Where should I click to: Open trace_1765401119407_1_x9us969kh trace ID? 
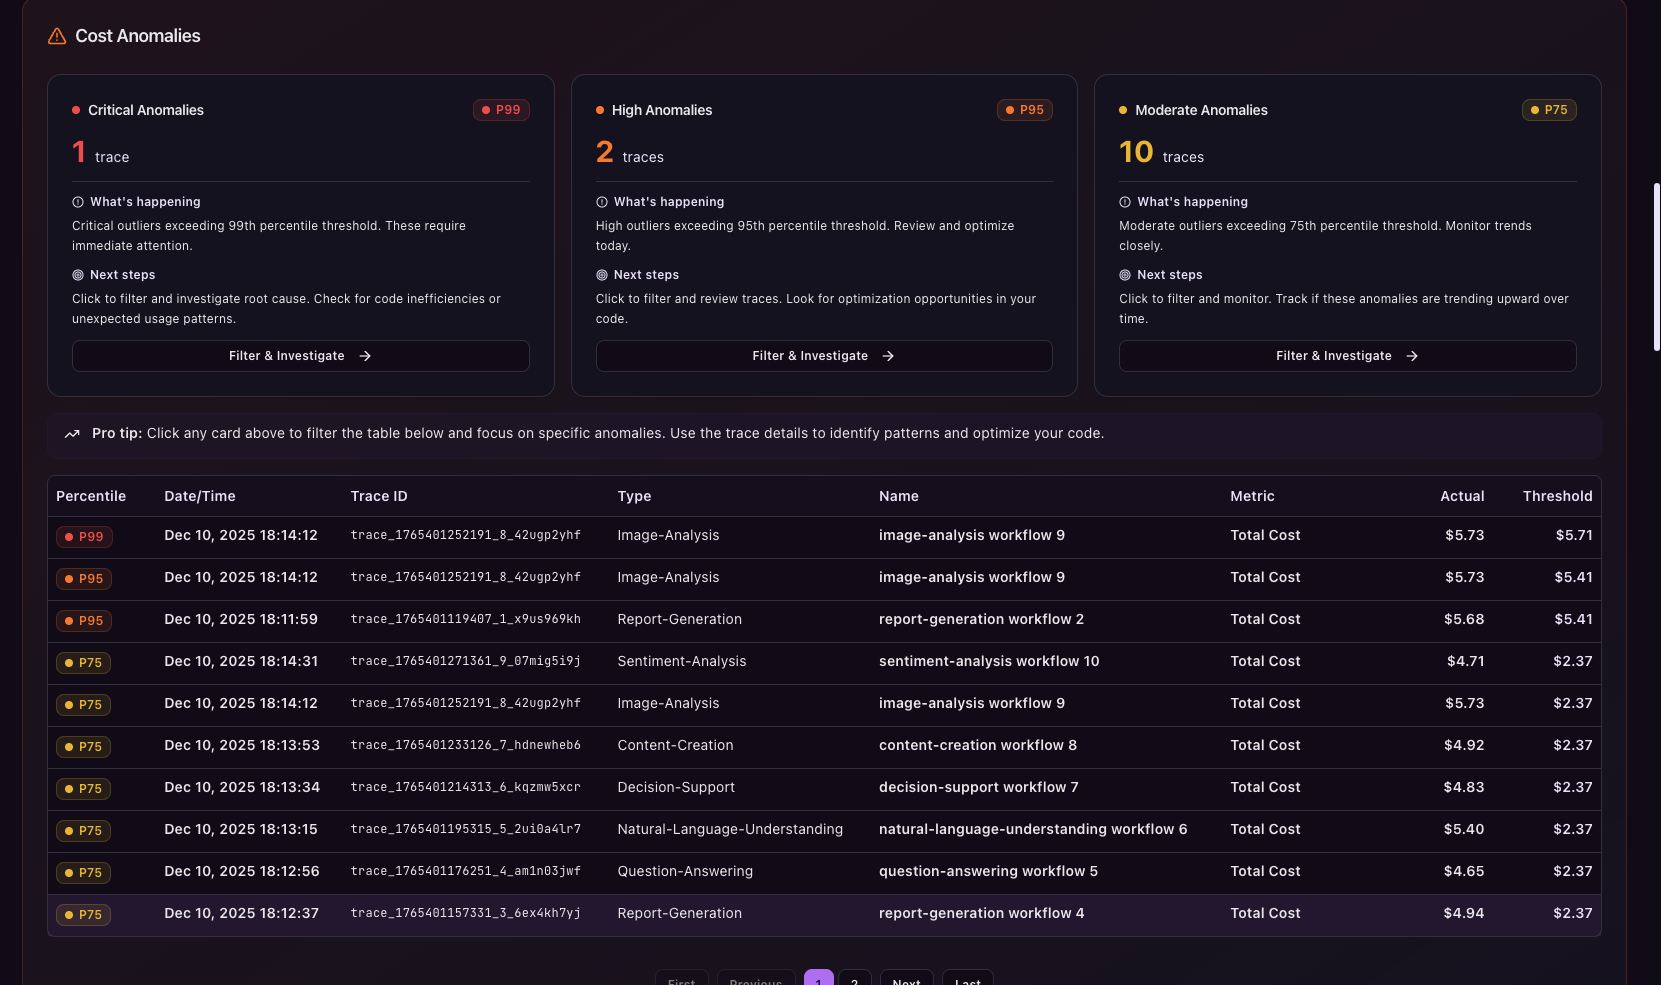click(x=465, y=619)
